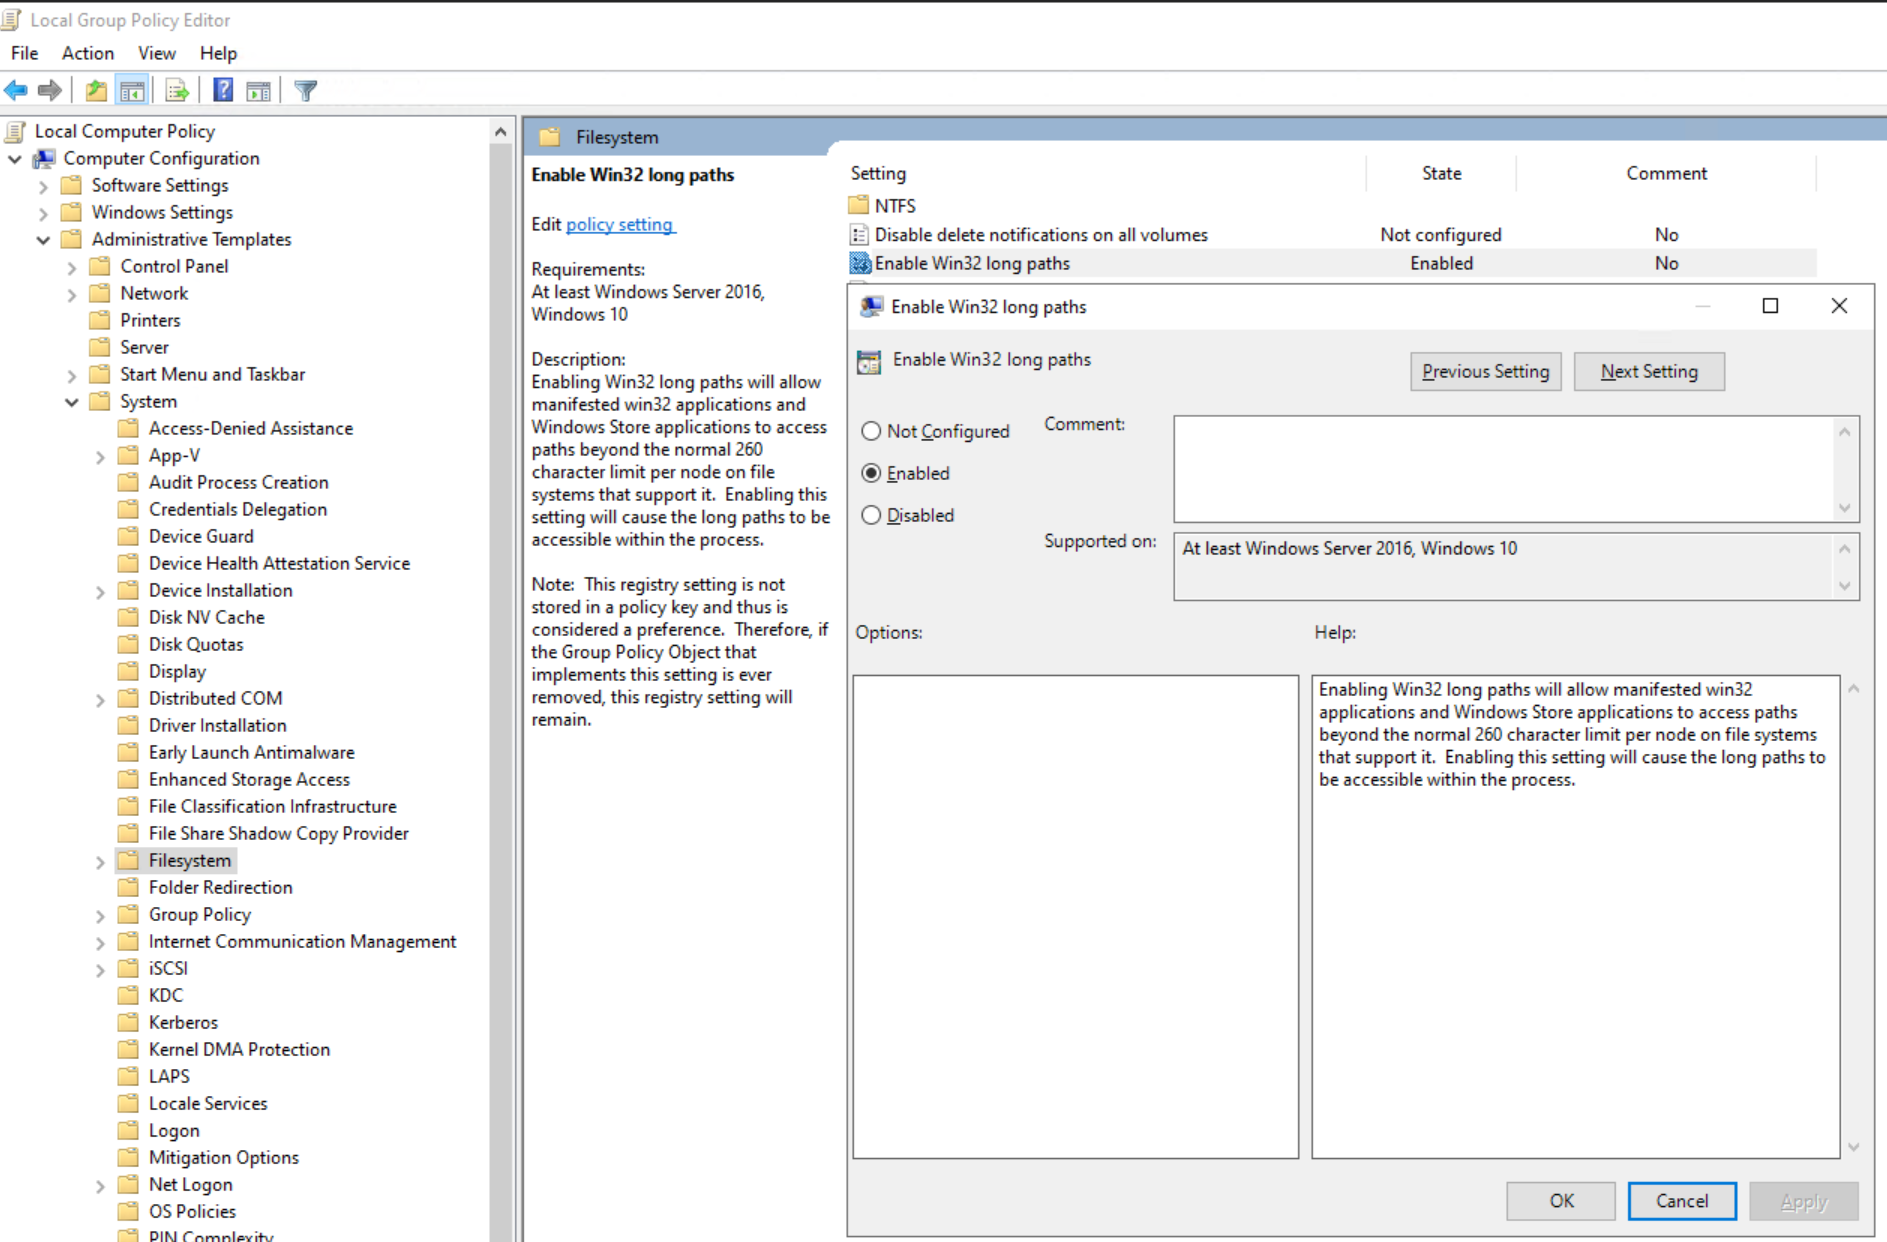This screenshot has height=1242, width=1887.
Task: Click the Up one level folder icon
Action: tap(95, 90)
